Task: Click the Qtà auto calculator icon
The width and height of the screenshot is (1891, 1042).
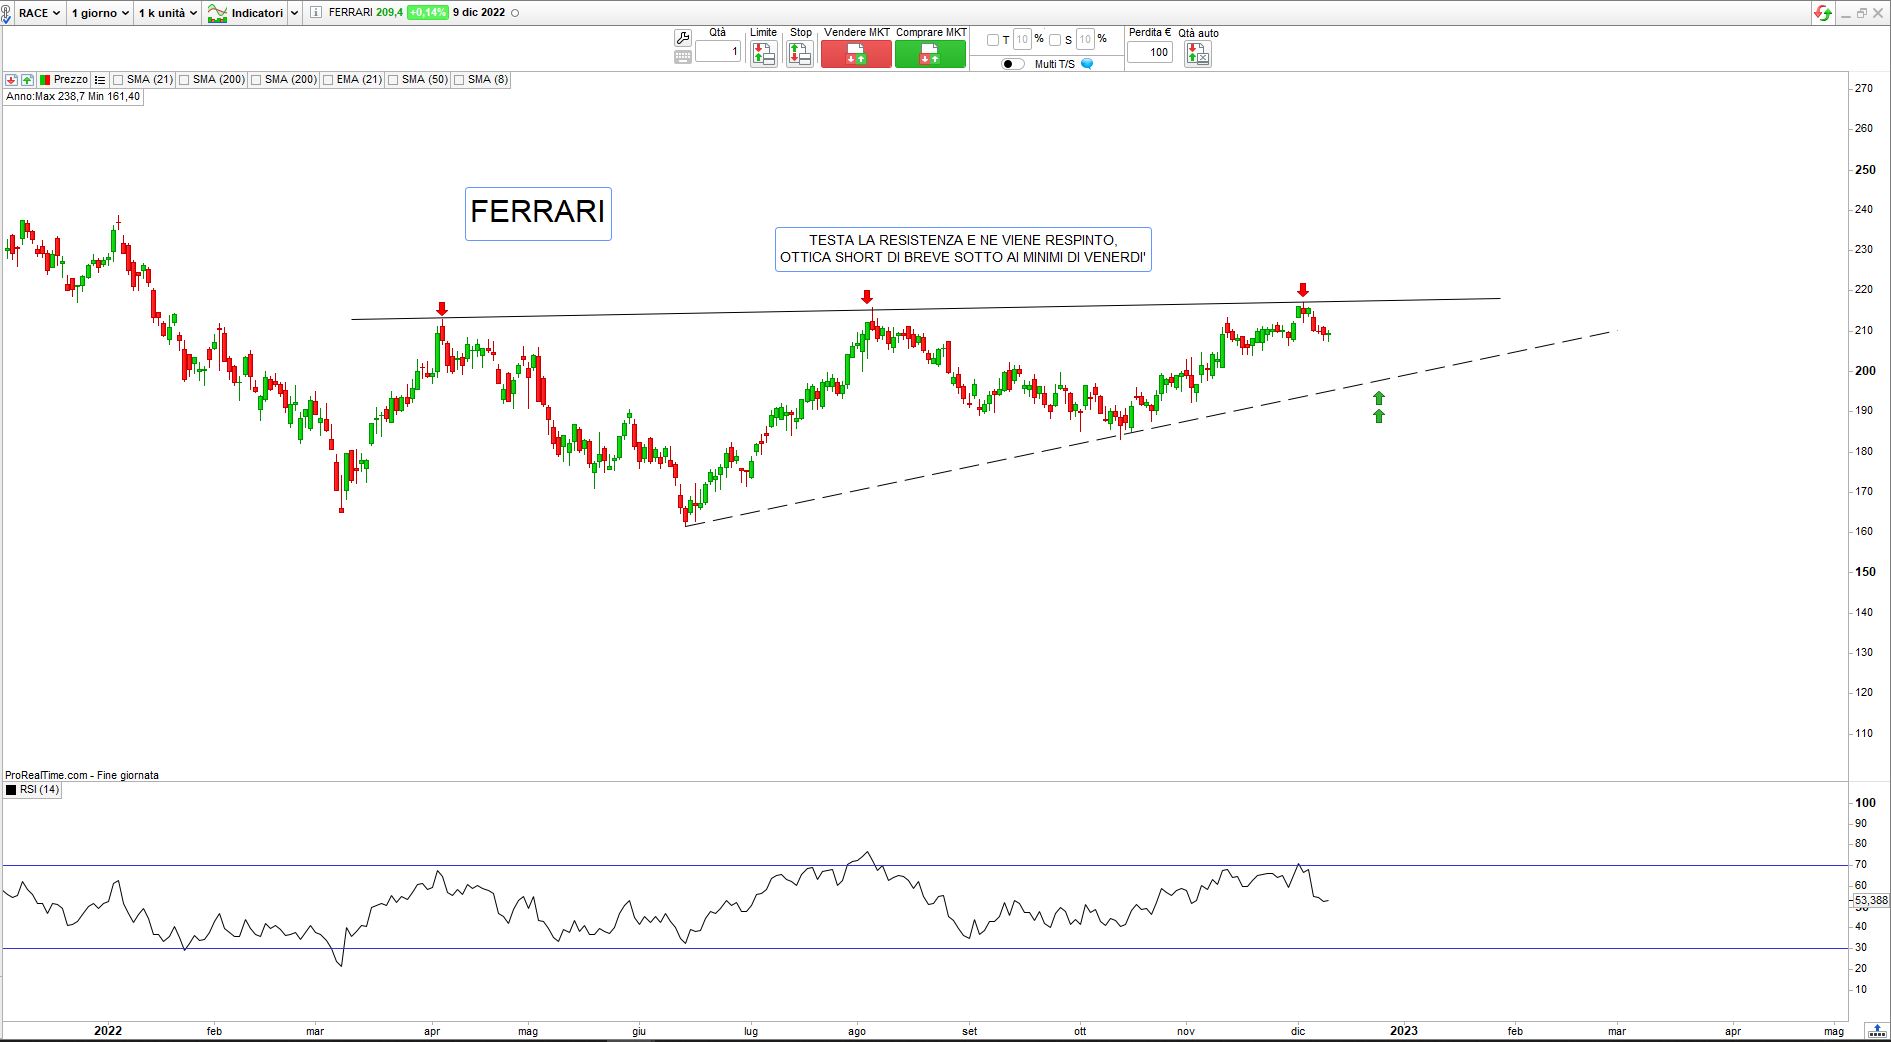Action: 1197,54
